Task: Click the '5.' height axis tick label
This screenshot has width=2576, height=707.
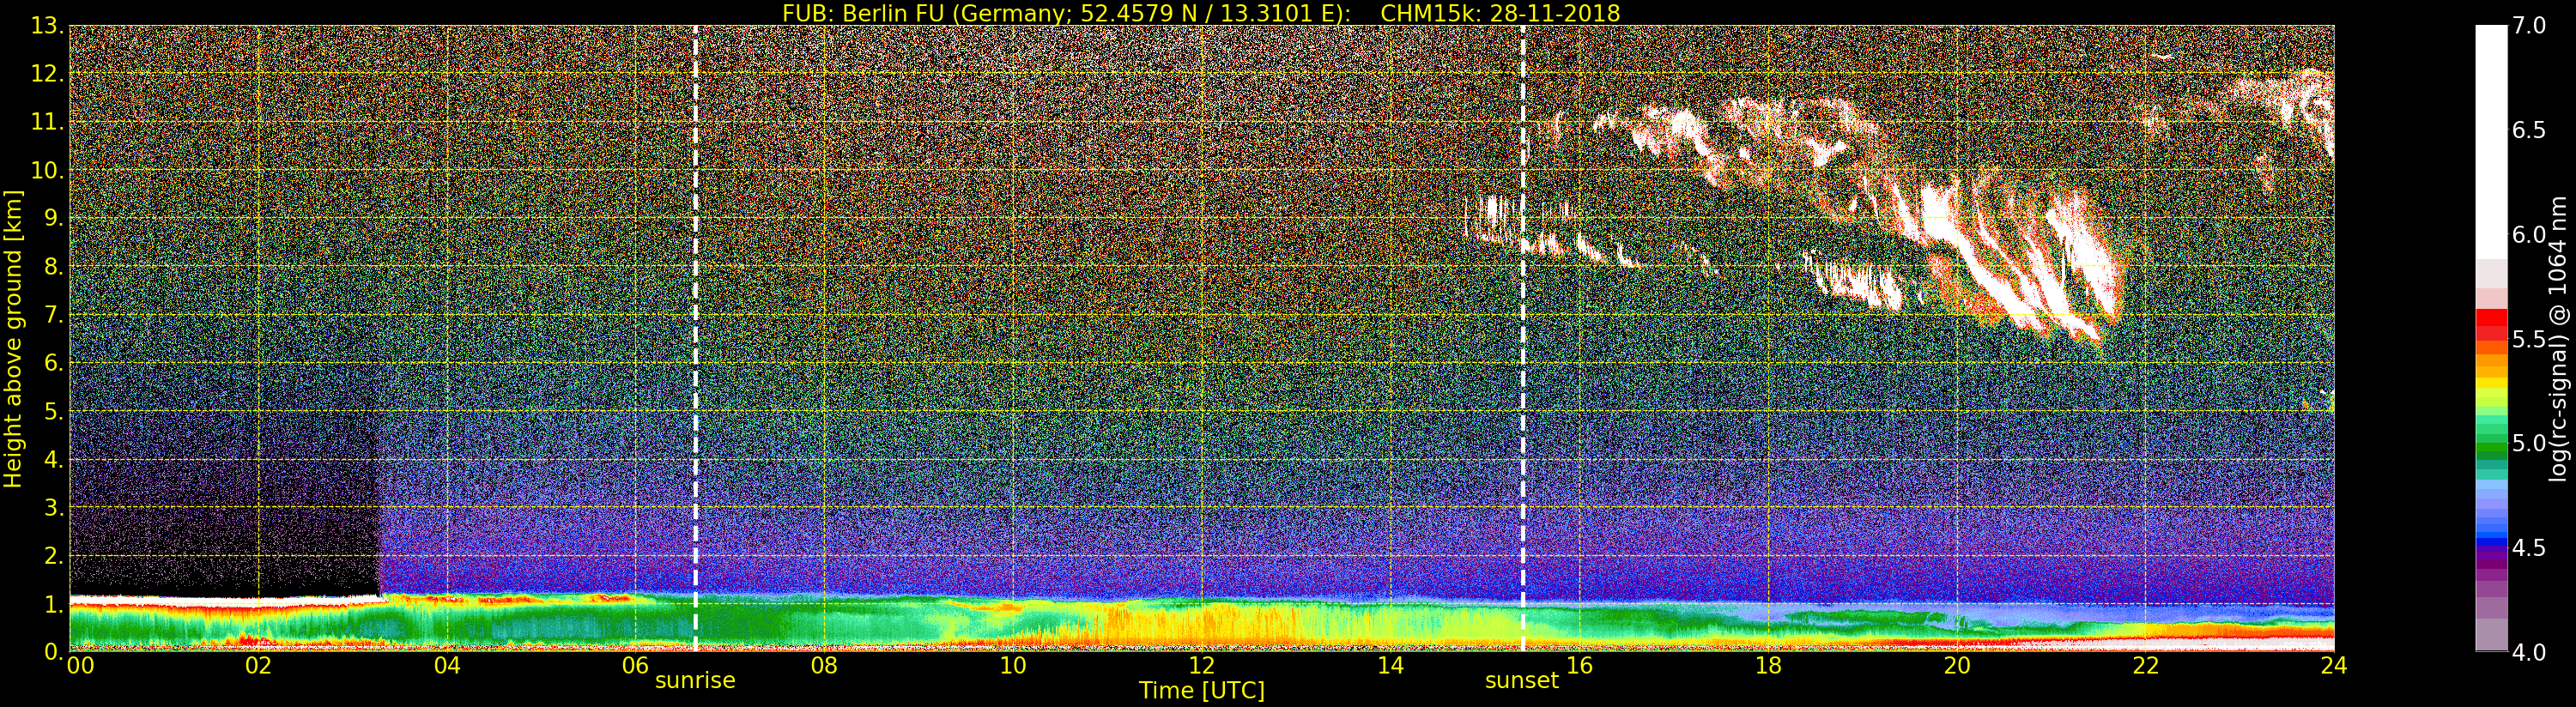Action: pyautogui.click(x=54, y=411)
